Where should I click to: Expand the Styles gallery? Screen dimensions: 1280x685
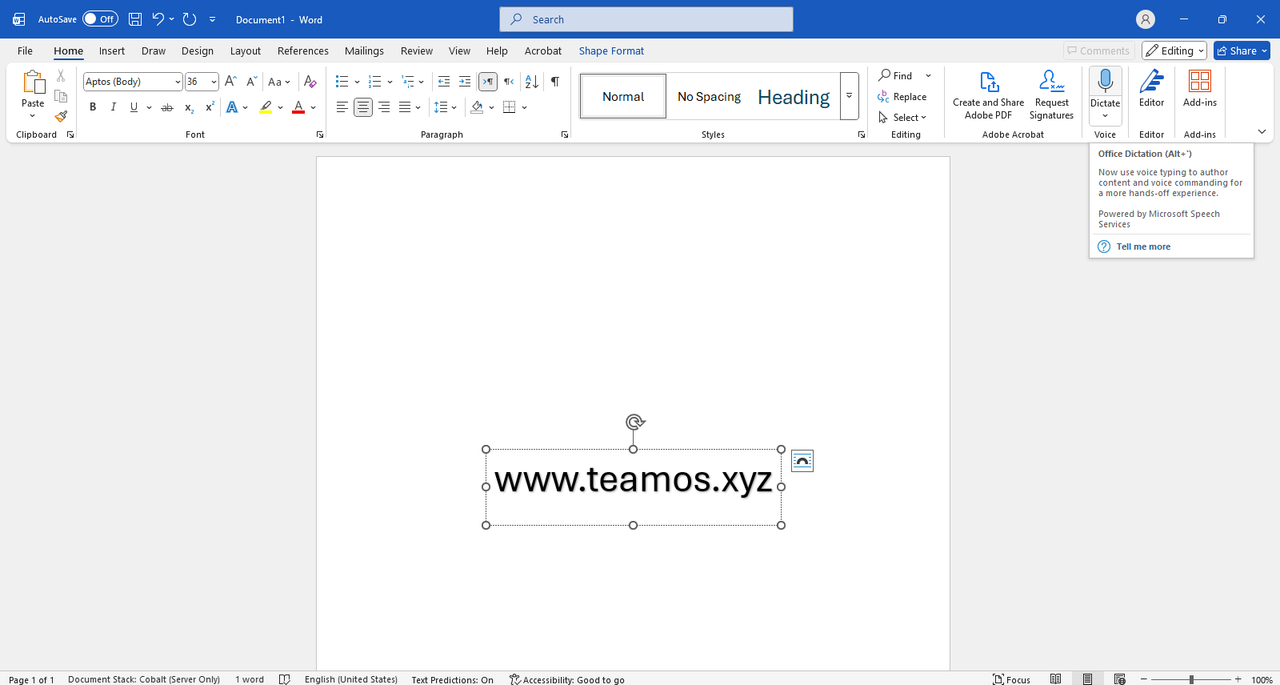pyautogui.click(x=849, y=96)
